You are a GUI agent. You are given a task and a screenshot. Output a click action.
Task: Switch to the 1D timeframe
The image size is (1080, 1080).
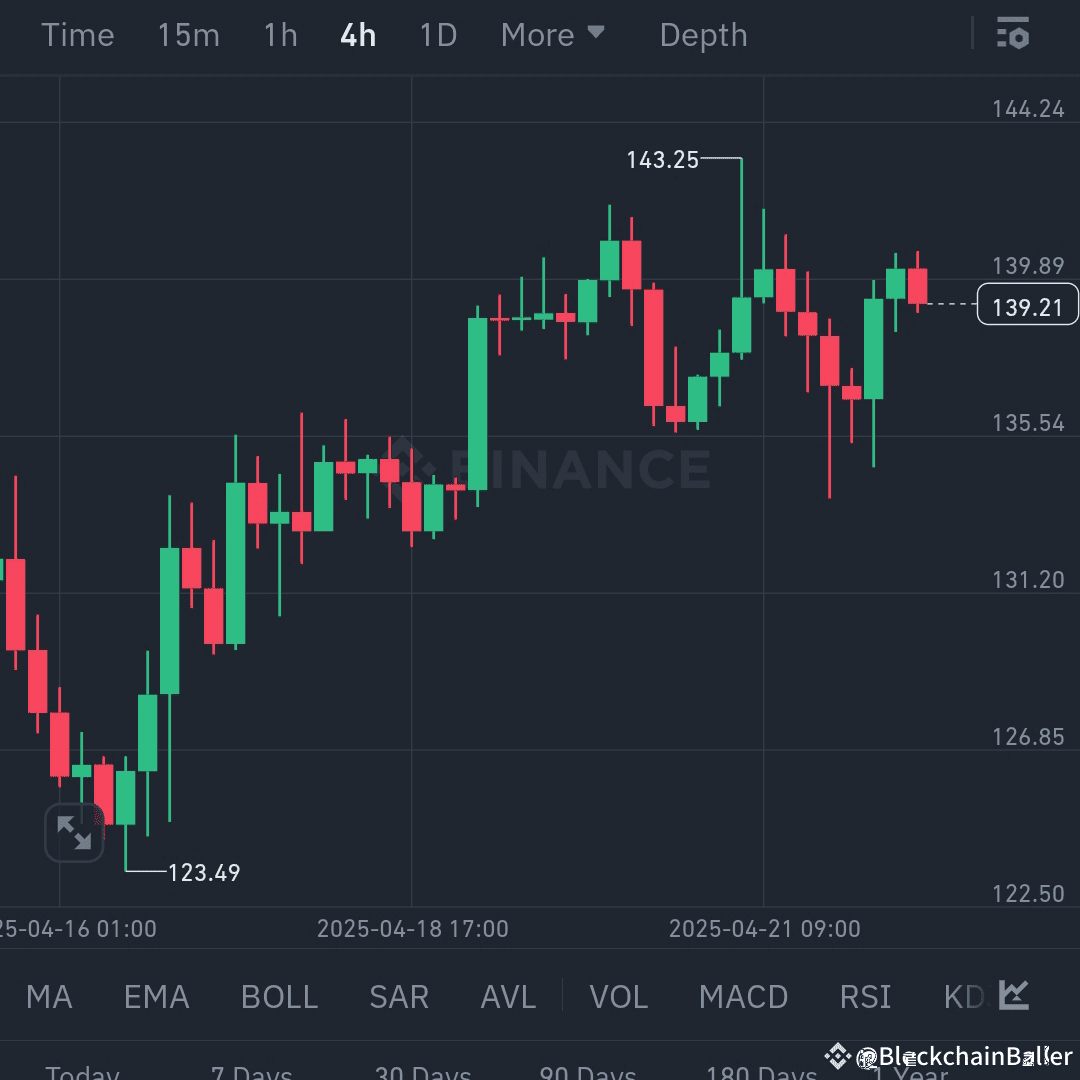pyautogui.click(x=437, y=35)
